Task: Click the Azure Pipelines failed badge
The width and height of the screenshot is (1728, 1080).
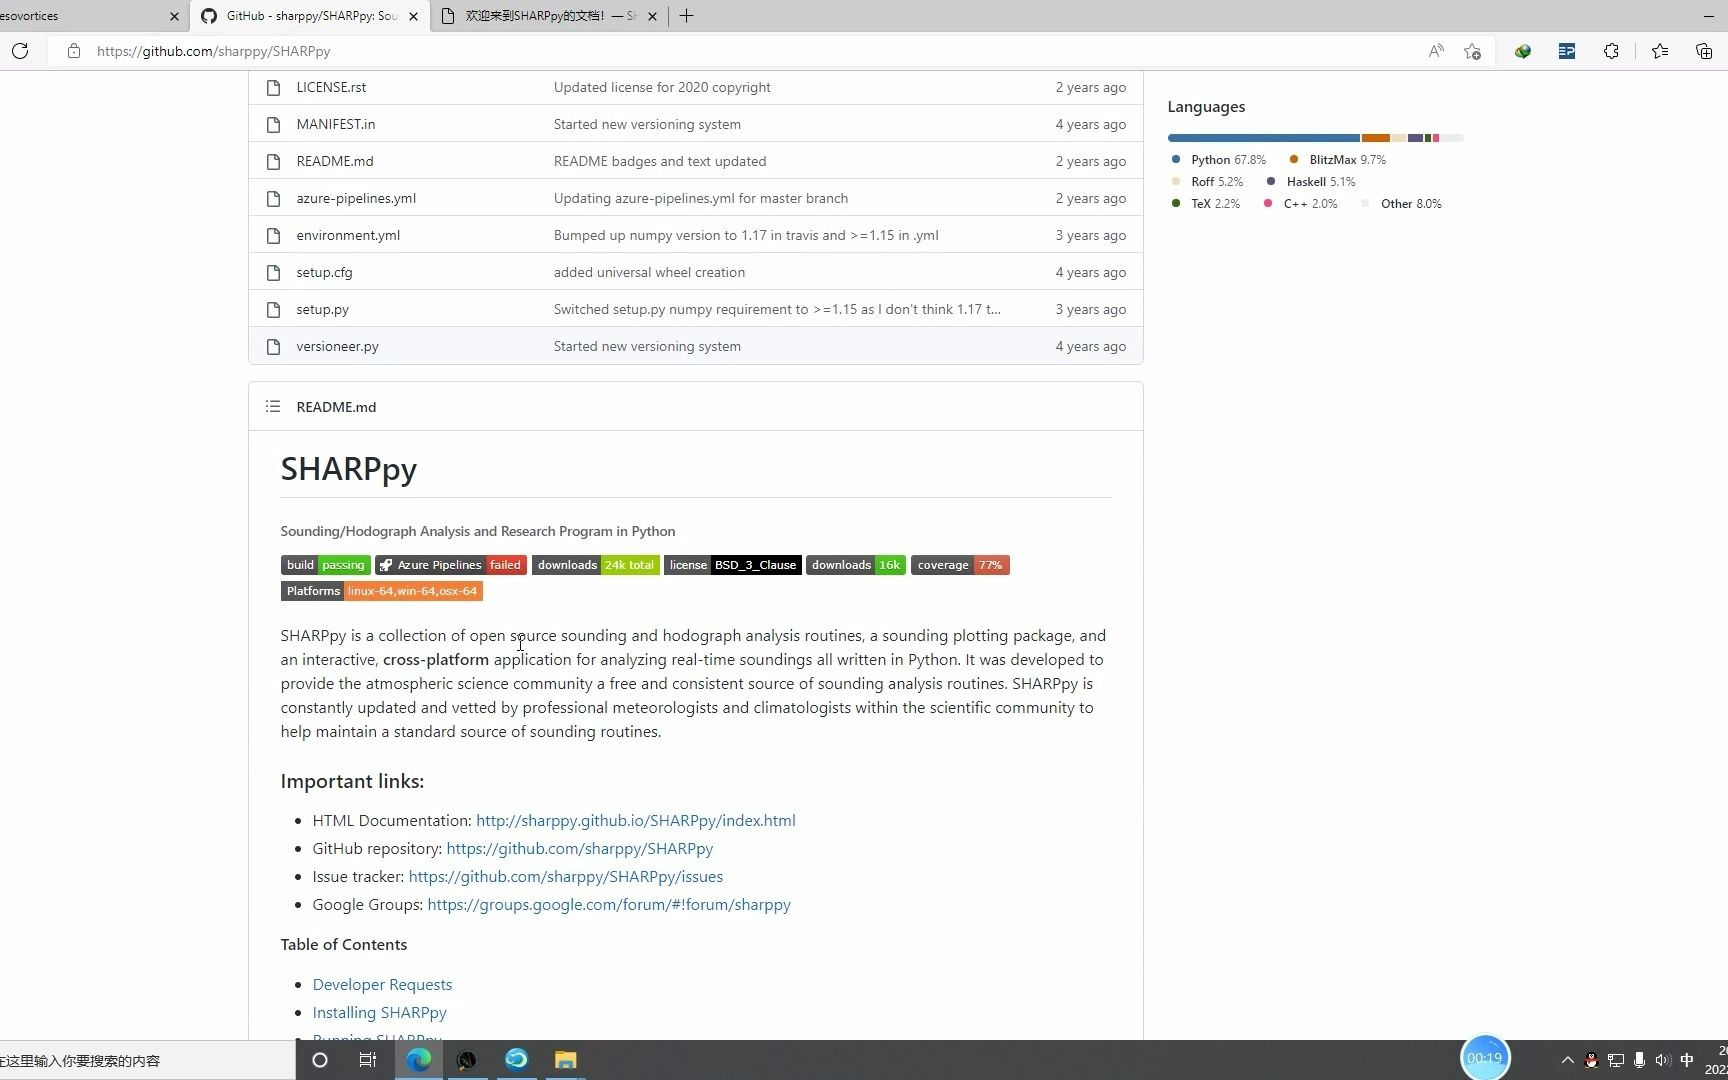Action: 451,565
